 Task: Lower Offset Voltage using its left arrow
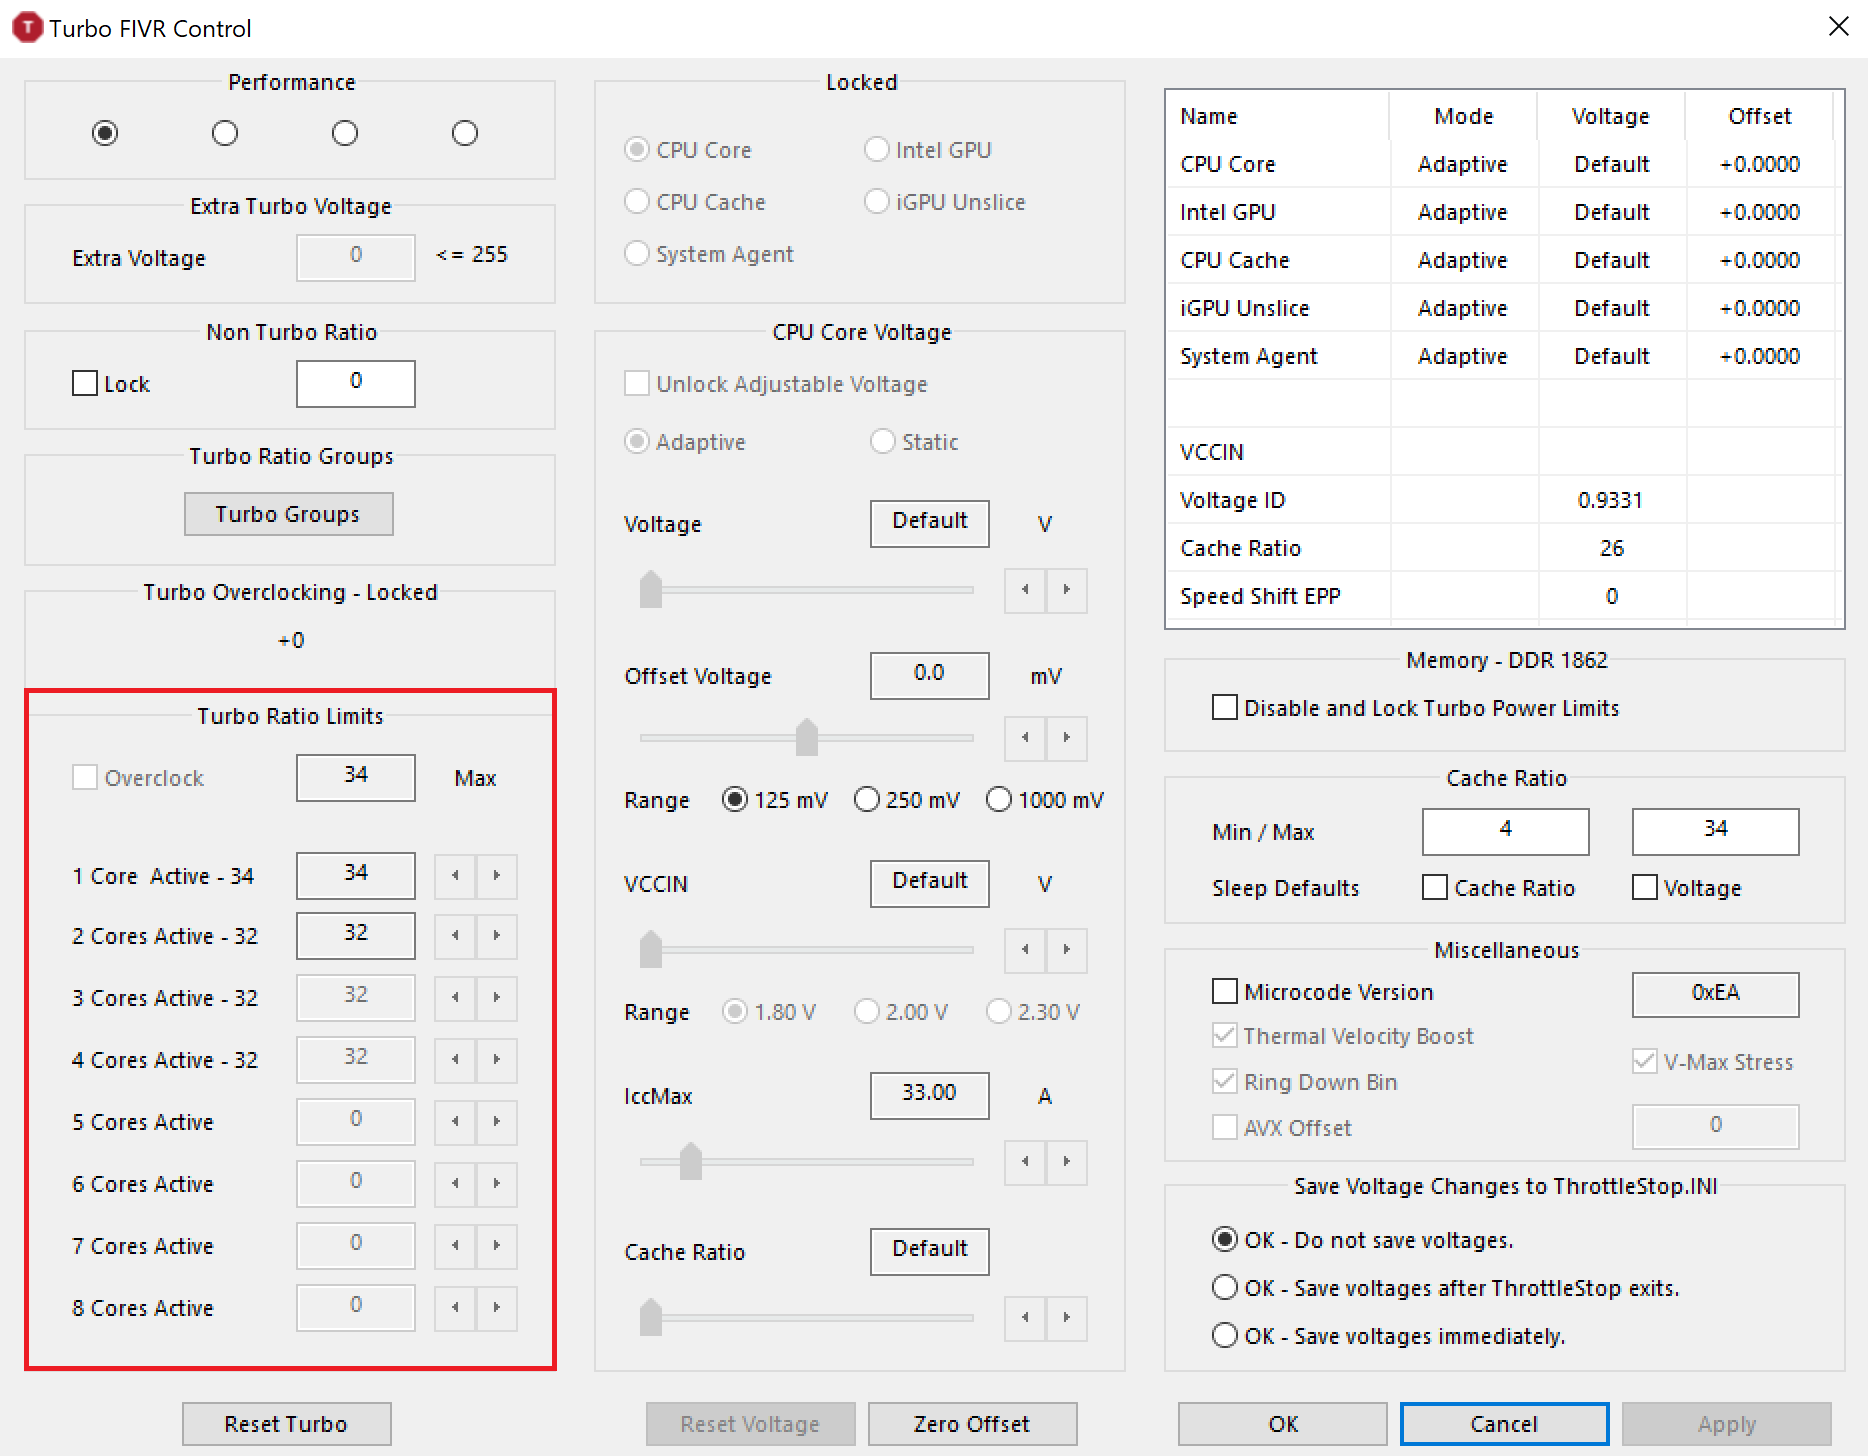coord(1025,738)
